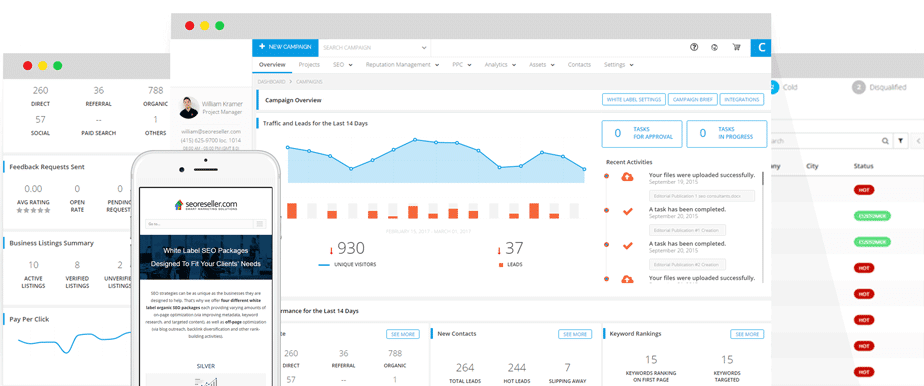Click the plus icon on New Campaign
Viewport: 924px width, 386px height.
(262, 47)
